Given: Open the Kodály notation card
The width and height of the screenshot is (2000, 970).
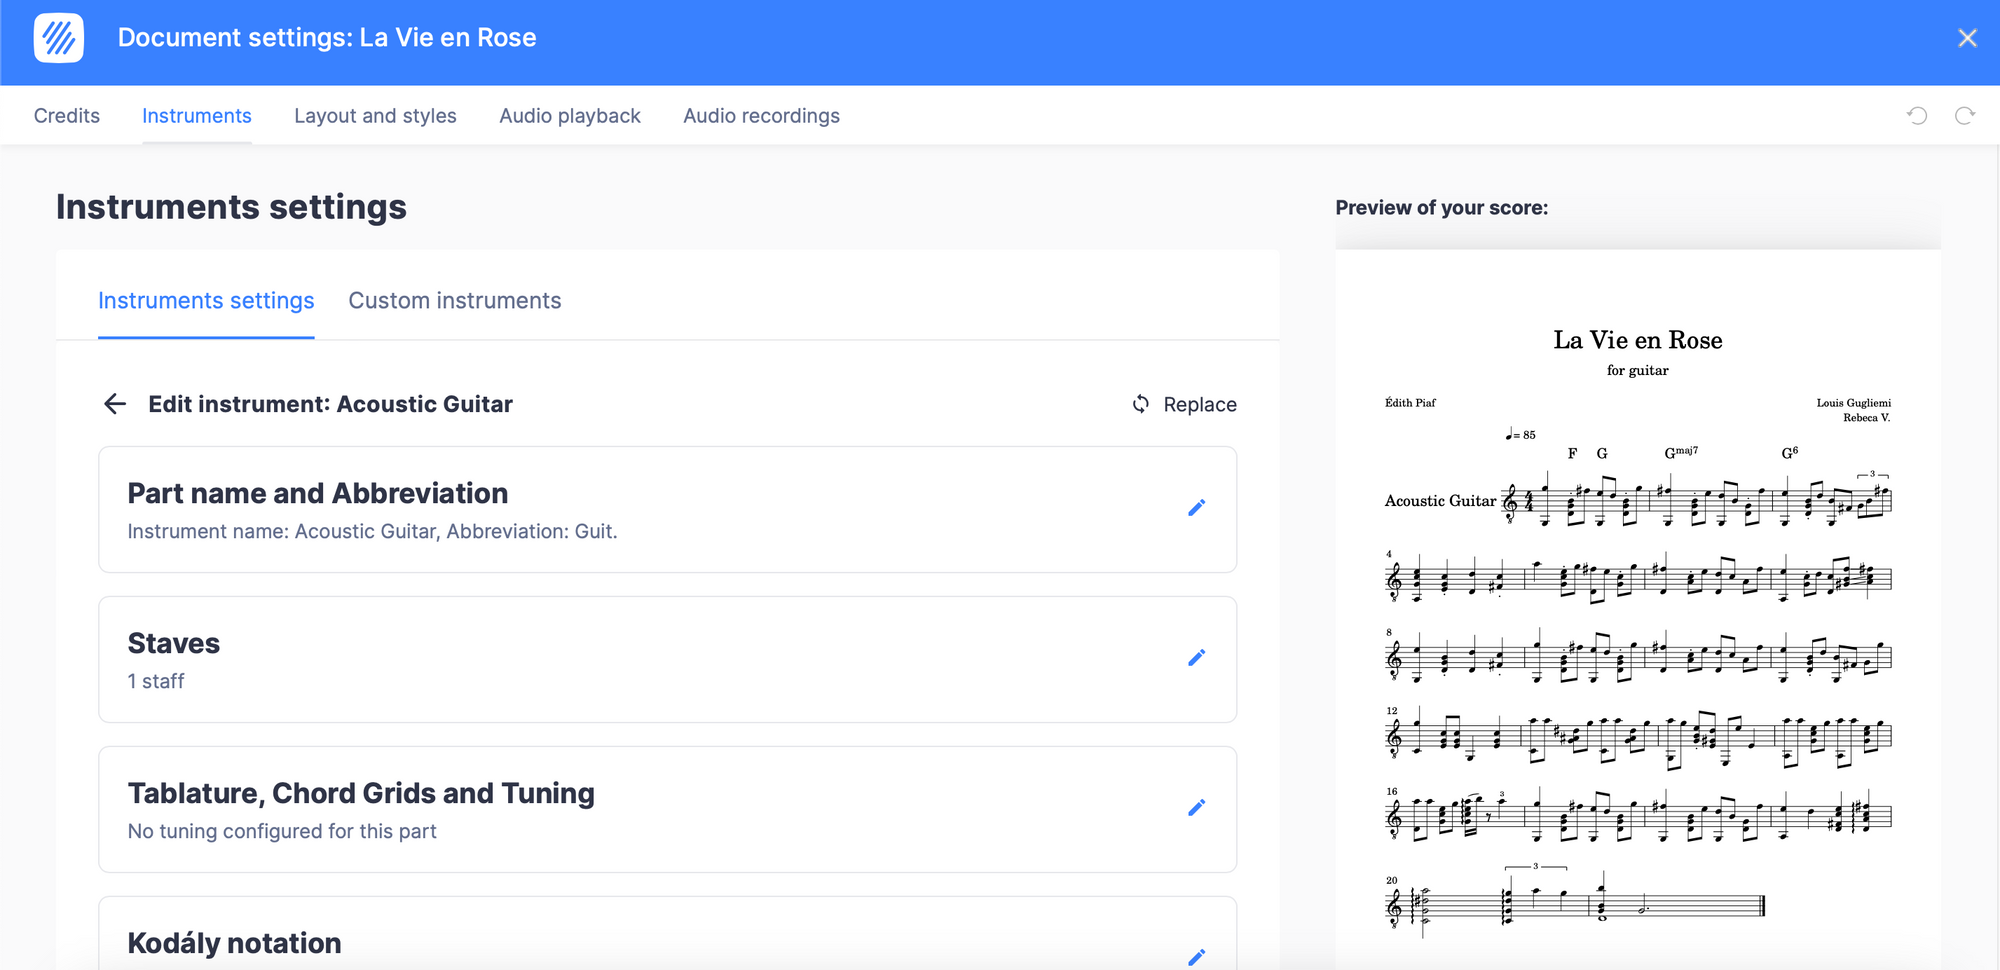Looking at the screenshot, I should pos(668,934).
